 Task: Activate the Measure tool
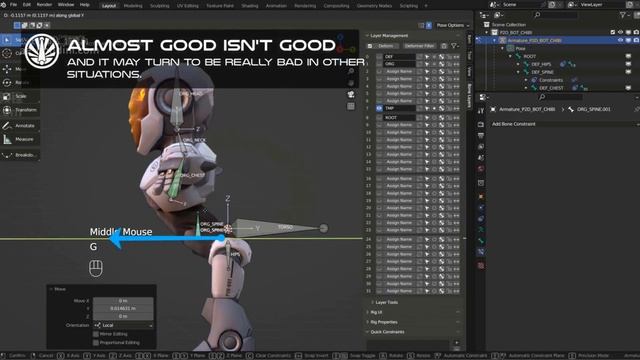click(x=20, y=140)
